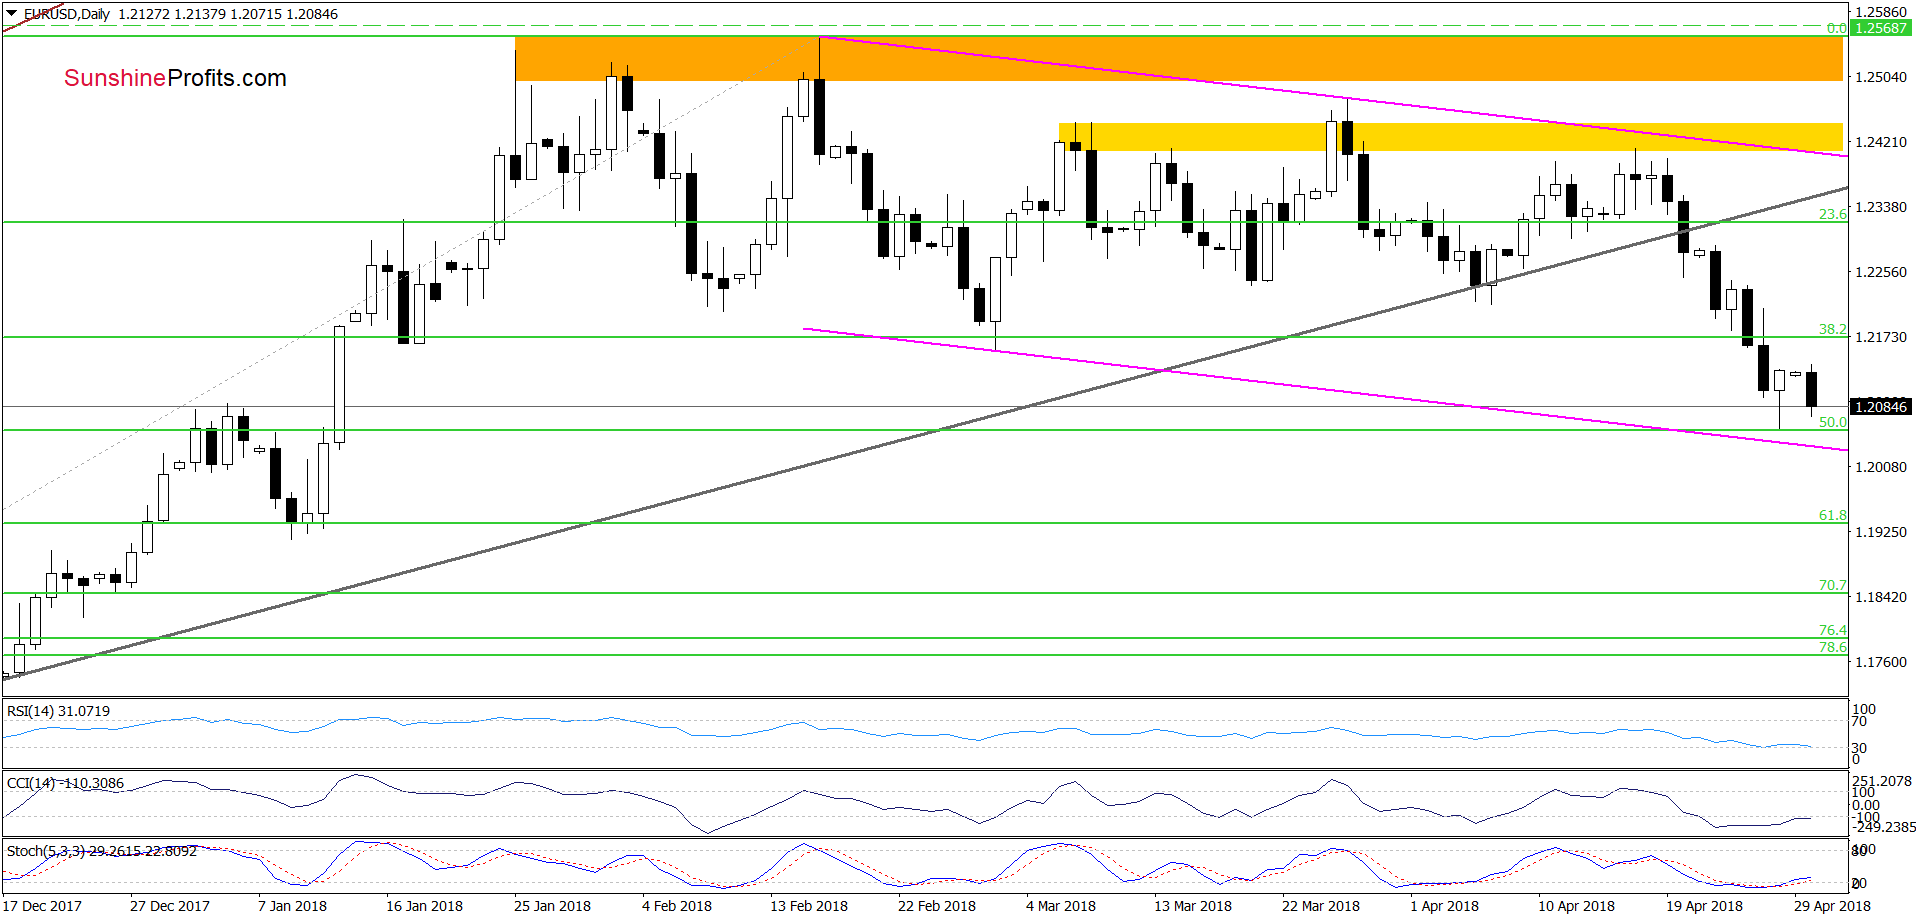The height and width of the screenshot is (920, 1916).
Task: Click the 1.25860 price scale value
Action: pos(1880,12)
